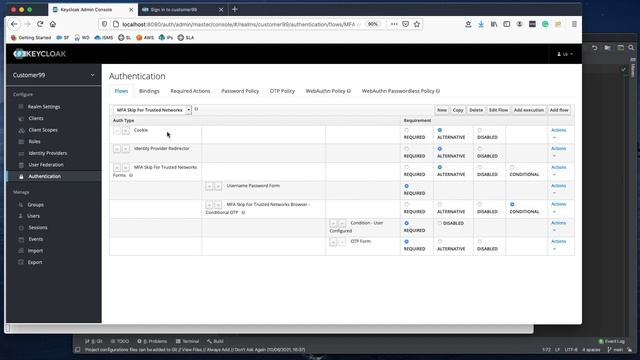Click the Edit Flow button

tap(498, 110)
